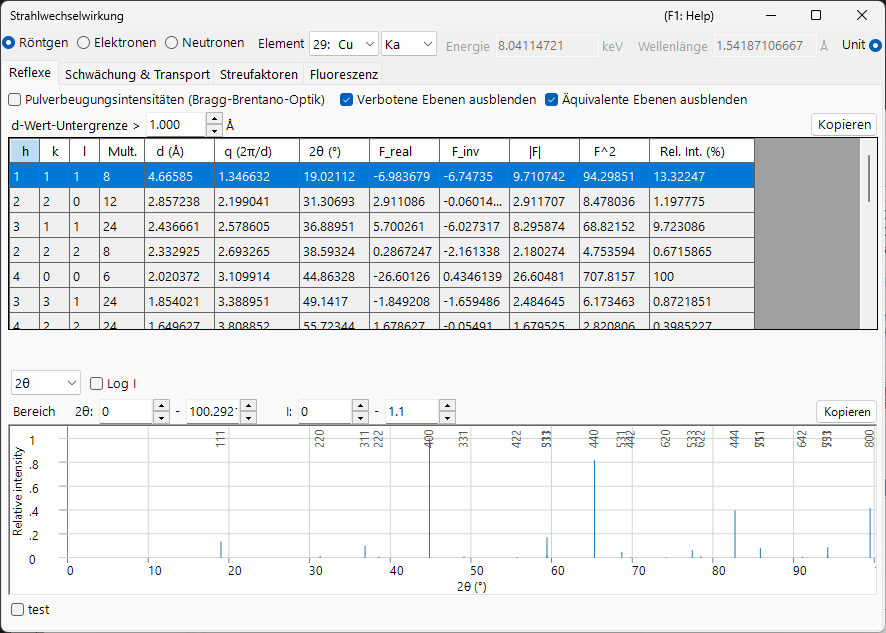Click the Wellenlänge field 1.54187106667
This screenshot has height=633, width=886.
765,46
